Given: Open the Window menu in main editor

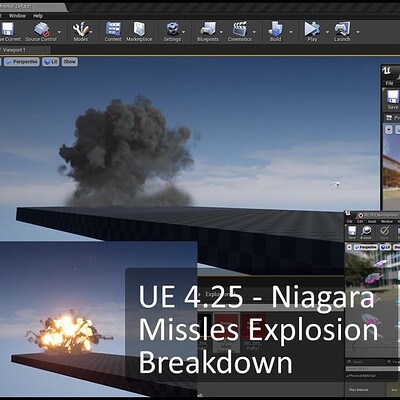Looking at the screenshot, I should (17, 16).
